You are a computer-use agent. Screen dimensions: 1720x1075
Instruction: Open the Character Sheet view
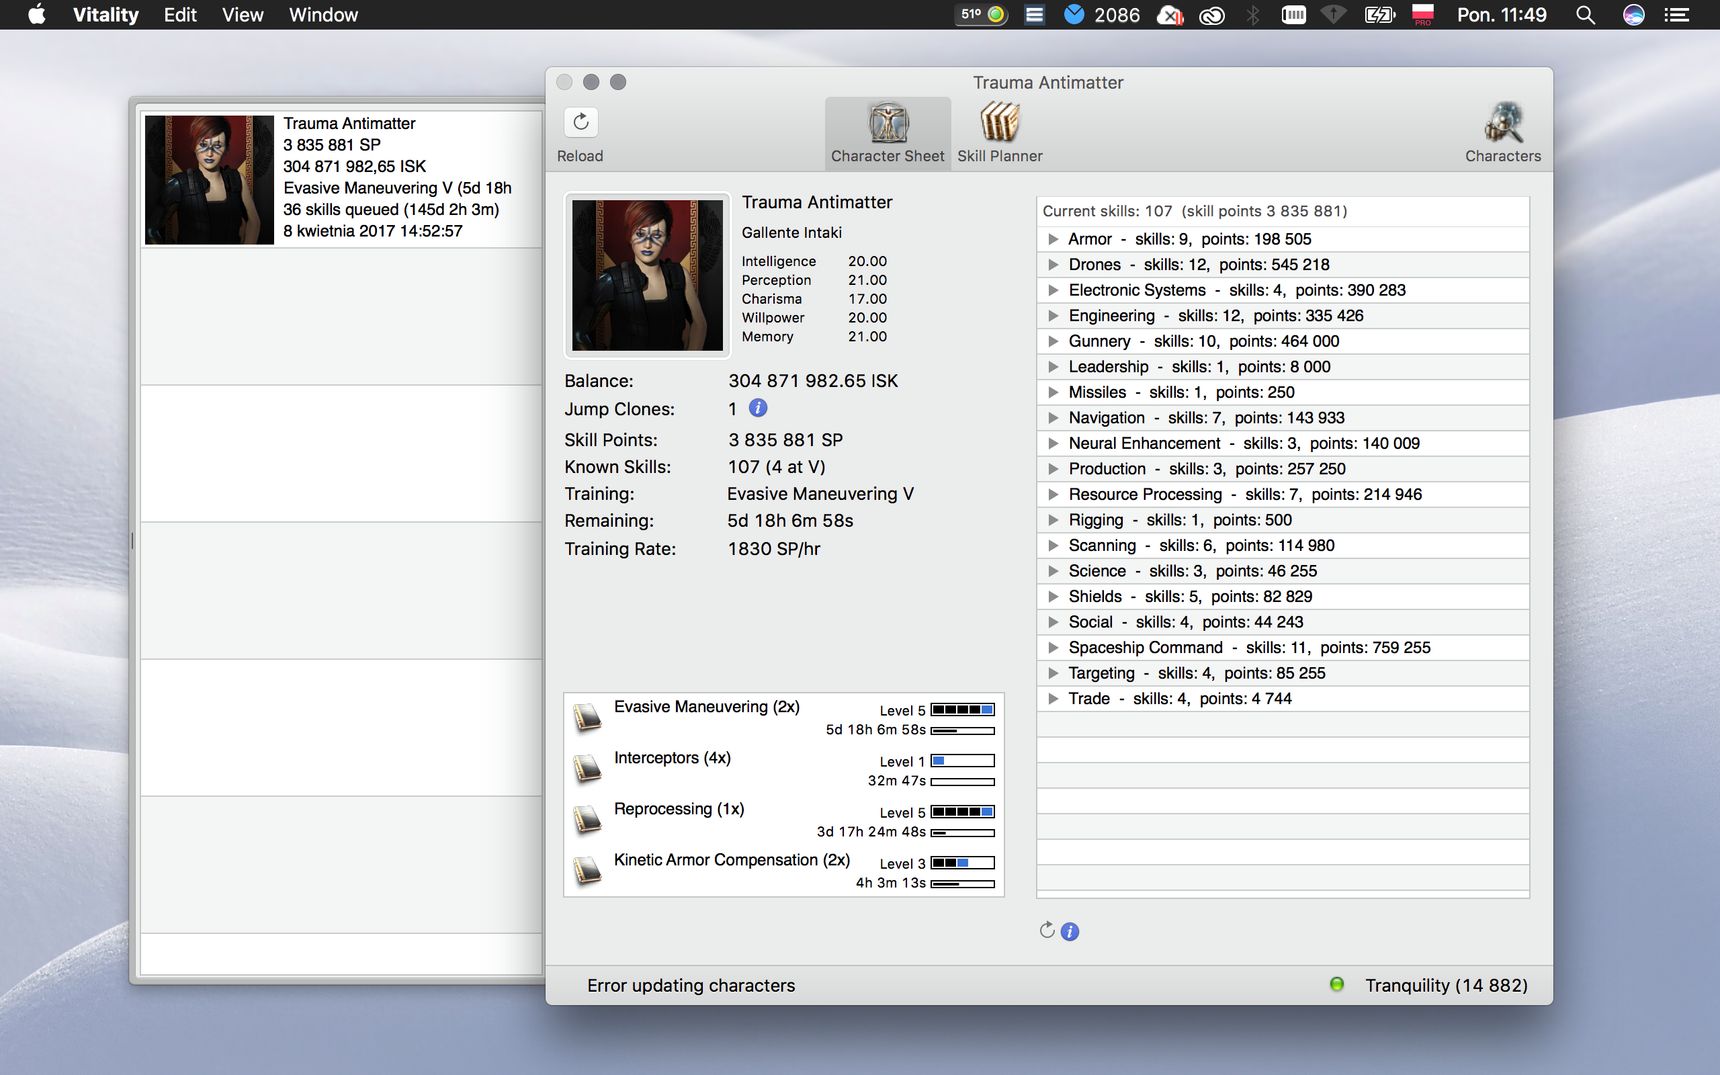point(888,133)
